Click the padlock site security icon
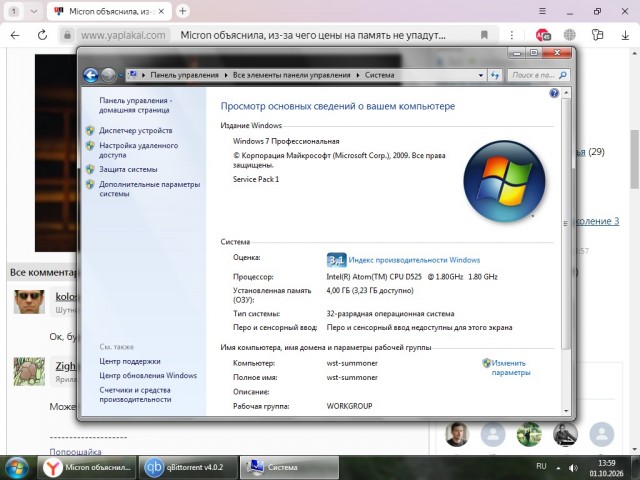Screen dimensions: 640x480 [x=67, y=36]
